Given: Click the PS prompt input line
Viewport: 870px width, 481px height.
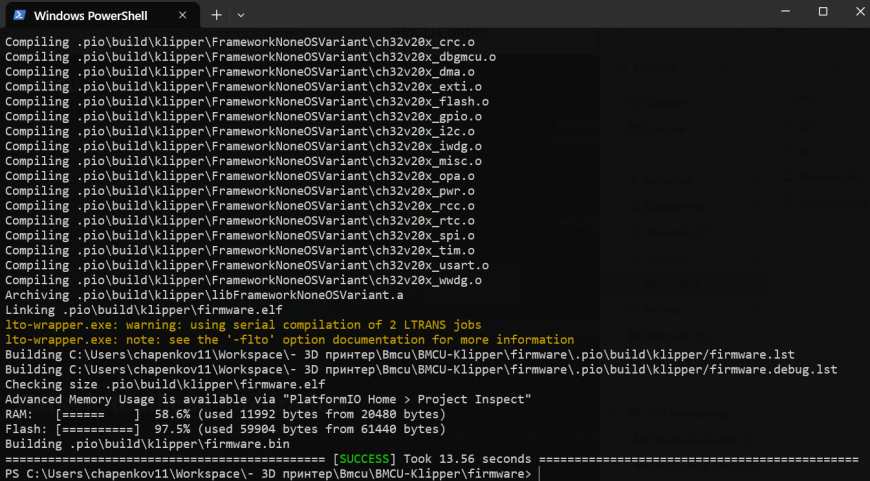Looking at the screenshot, I should 272,474.
